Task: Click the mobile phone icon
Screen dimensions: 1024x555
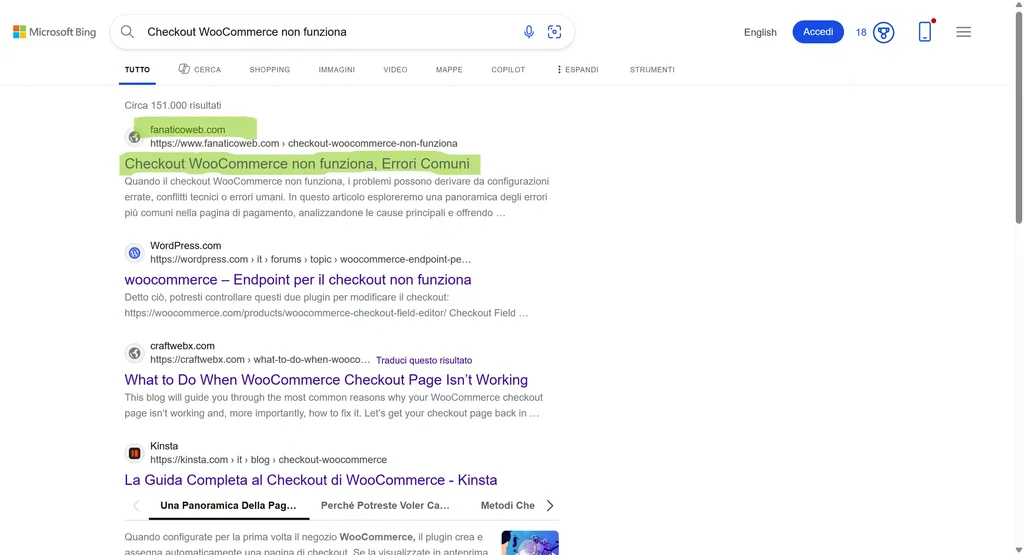Action: click(x=925, y=32)
